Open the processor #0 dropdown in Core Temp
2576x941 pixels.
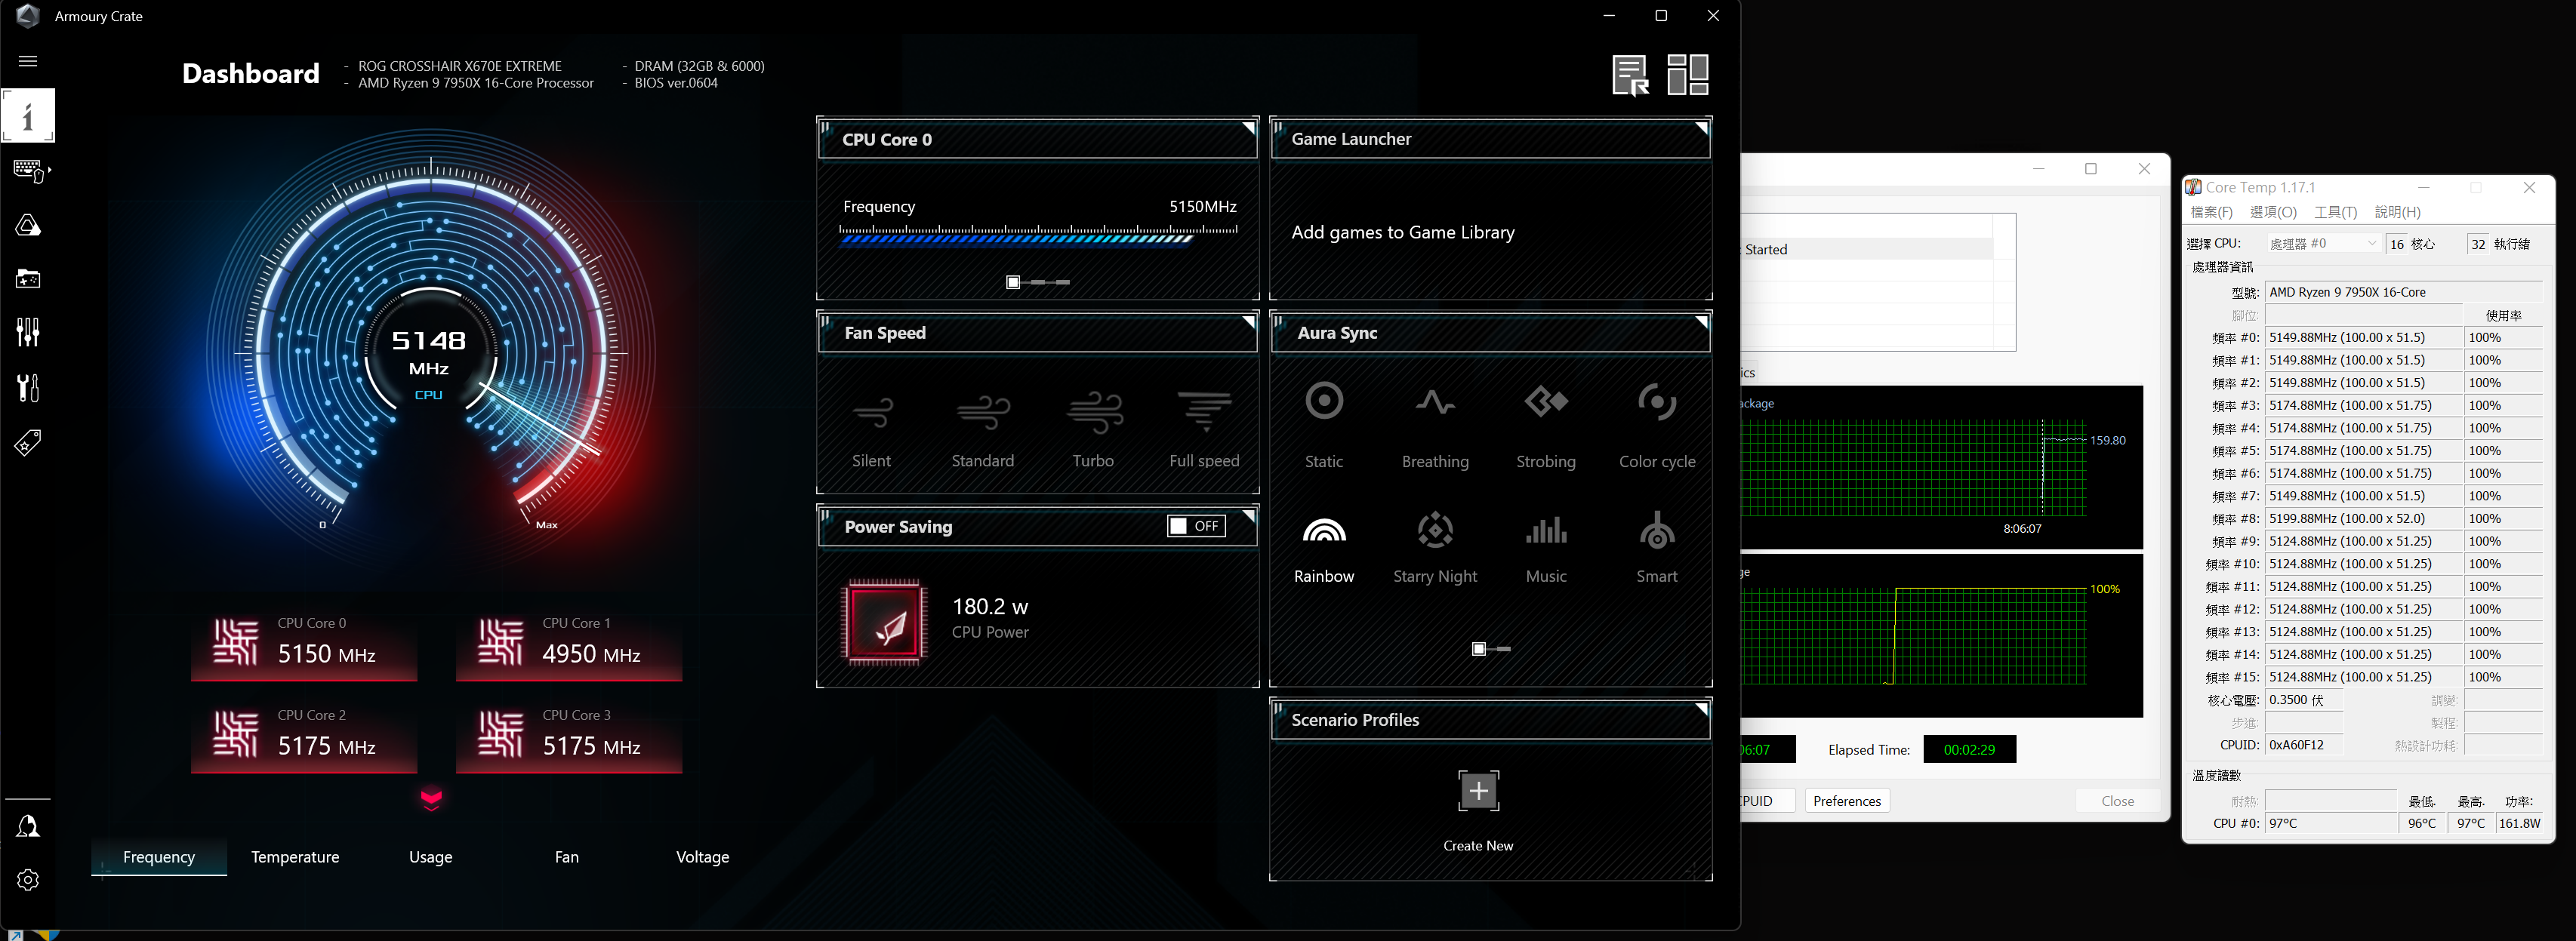tap(2322, 244)
